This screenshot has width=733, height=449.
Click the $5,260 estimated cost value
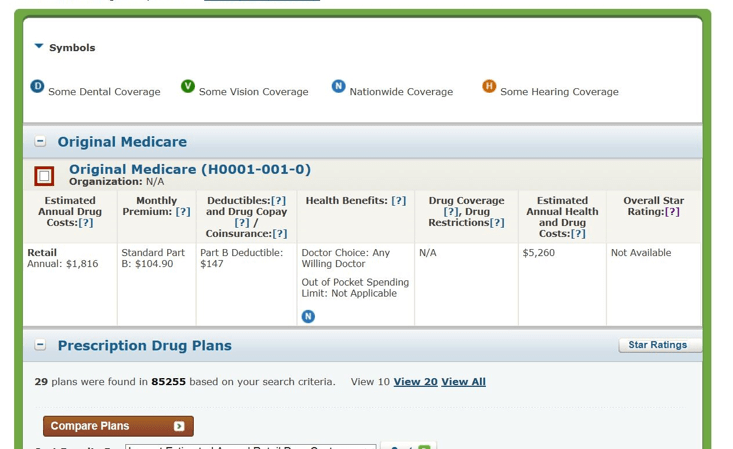coord(539,253)
